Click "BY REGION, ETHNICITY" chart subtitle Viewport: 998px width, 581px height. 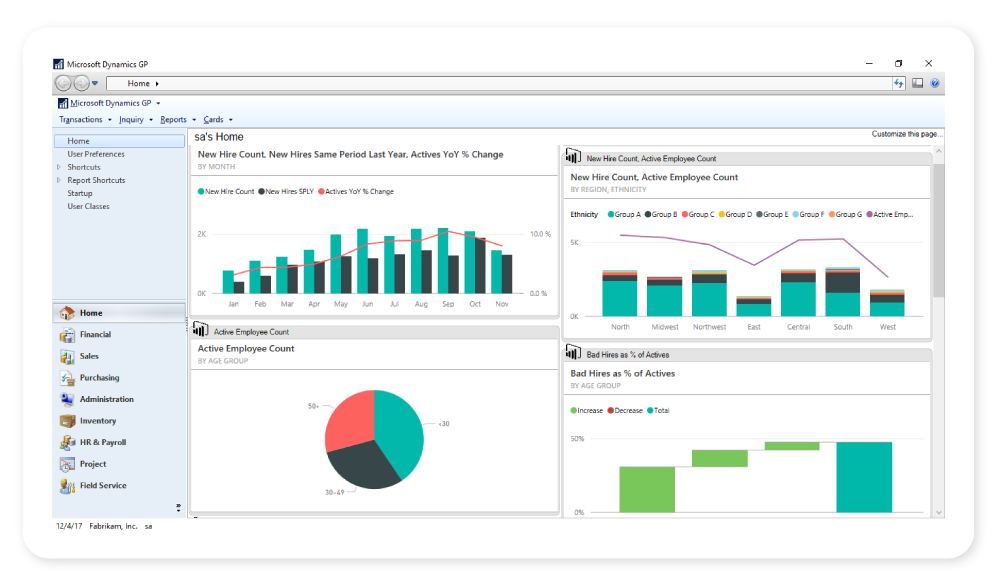(608, 190)
